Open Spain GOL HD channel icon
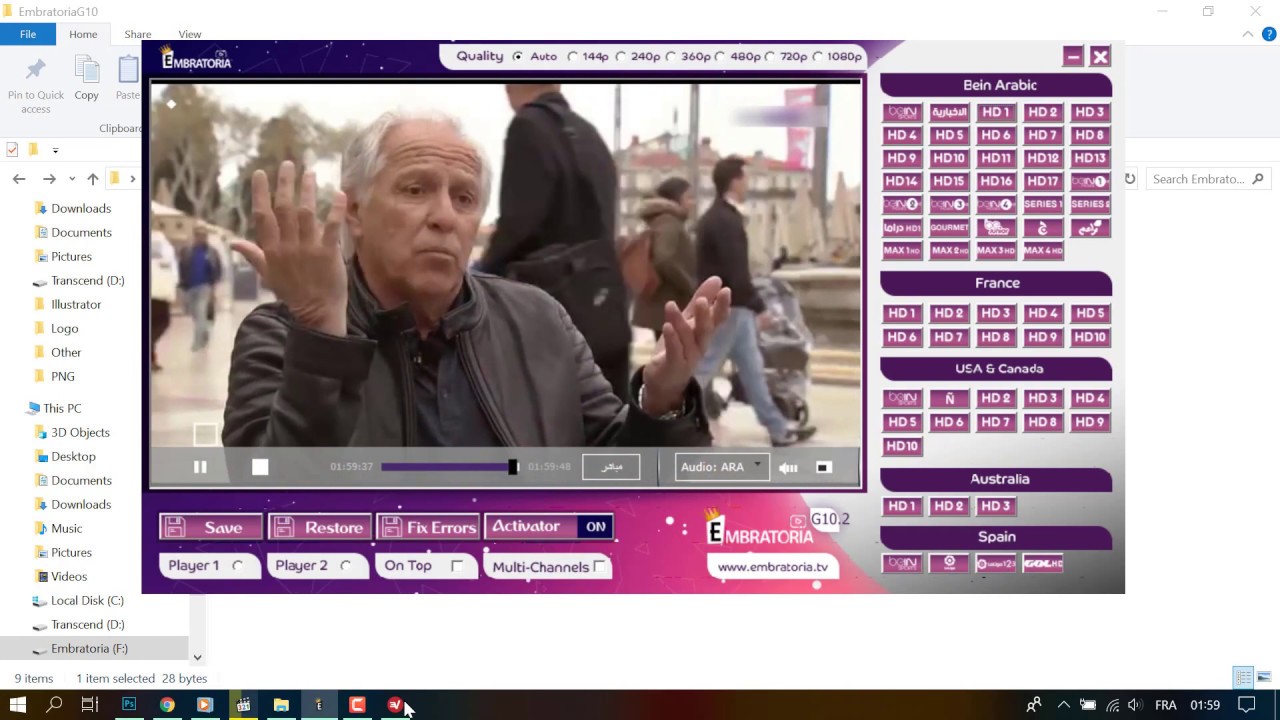The width and height of the screenshot is (1280, 720). (x=1043, y=564)
